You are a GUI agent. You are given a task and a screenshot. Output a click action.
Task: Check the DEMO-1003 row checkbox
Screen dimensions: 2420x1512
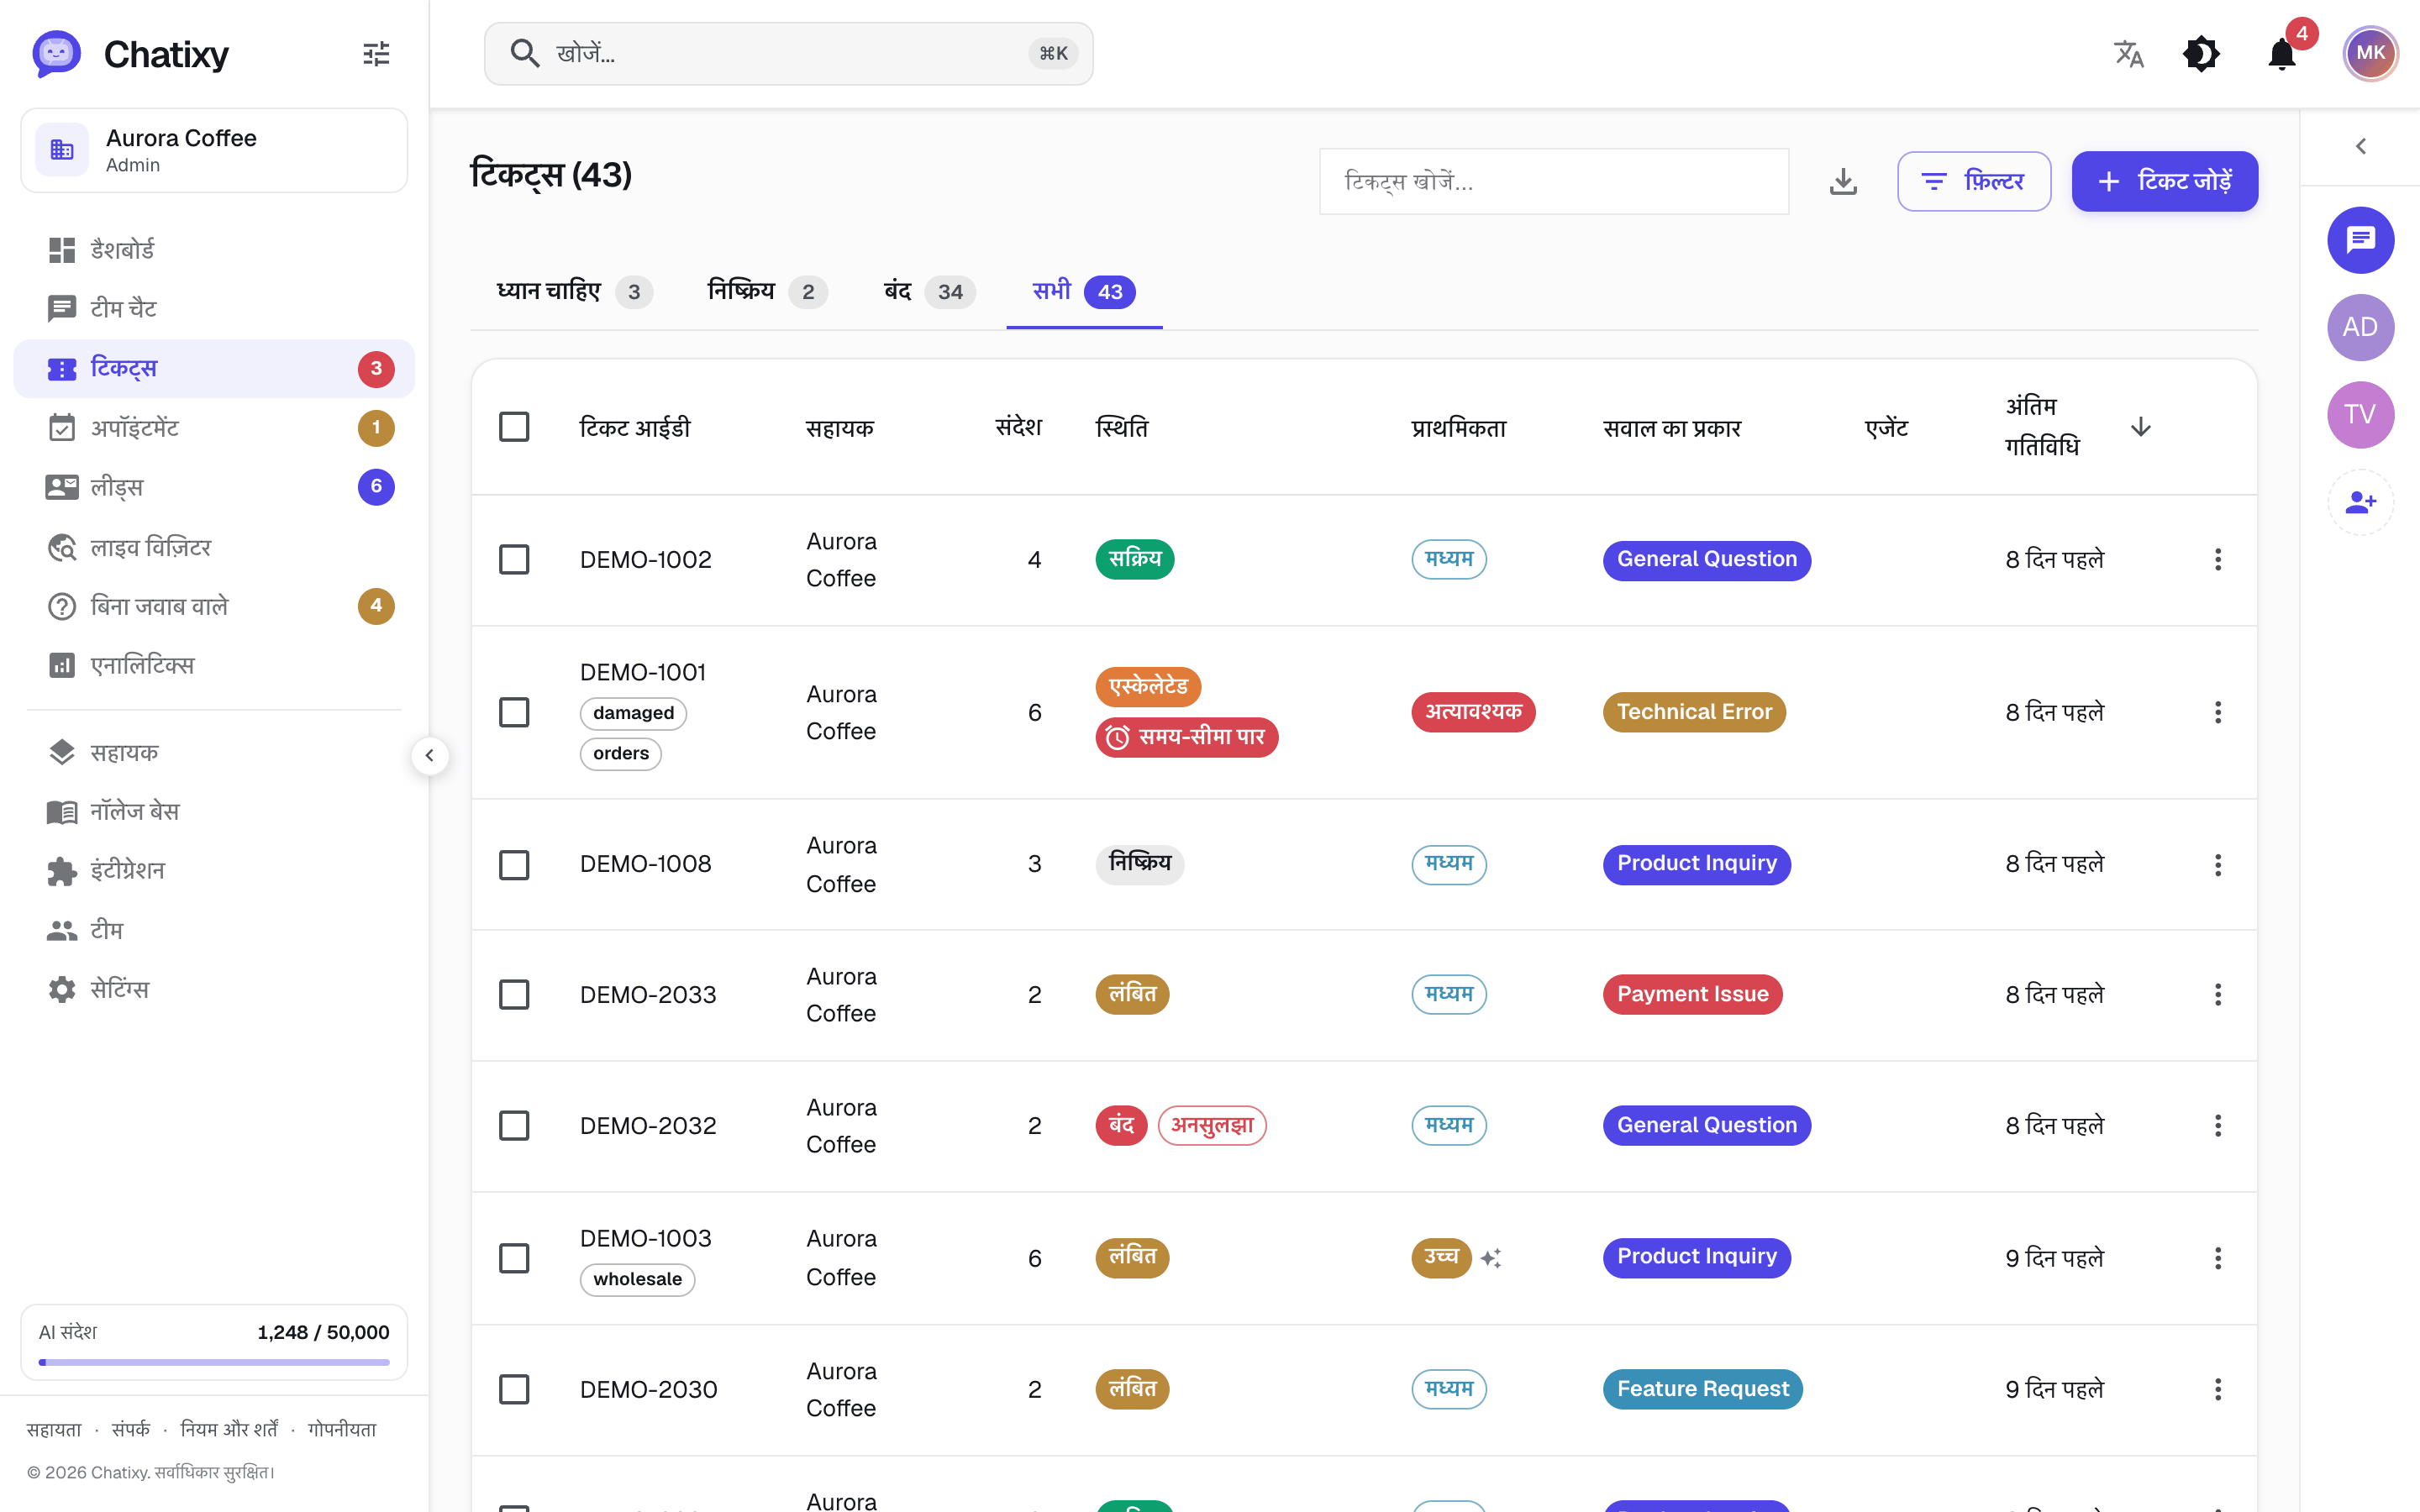tap(514, 1258)
